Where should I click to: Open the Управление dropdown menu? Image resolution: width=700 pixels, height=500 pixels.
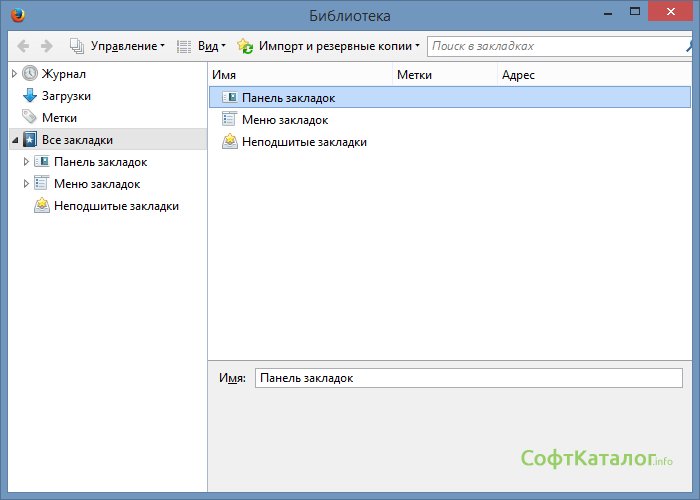118,46
